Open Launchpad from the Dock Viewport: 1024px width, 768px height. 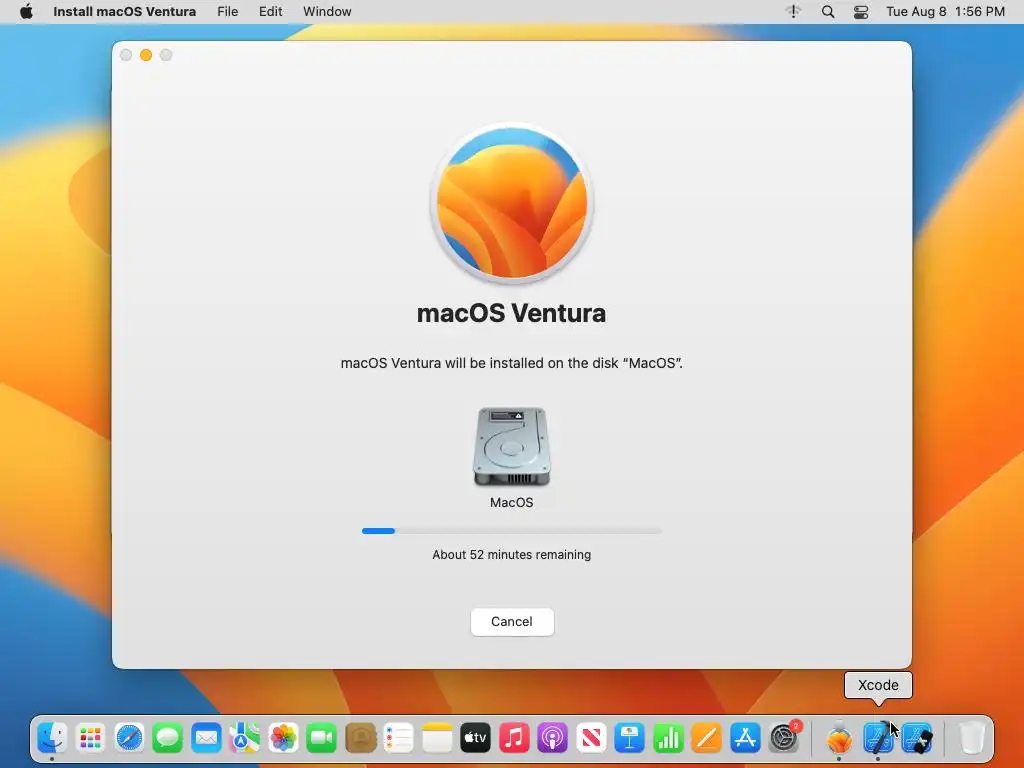(x=90, y=738)
